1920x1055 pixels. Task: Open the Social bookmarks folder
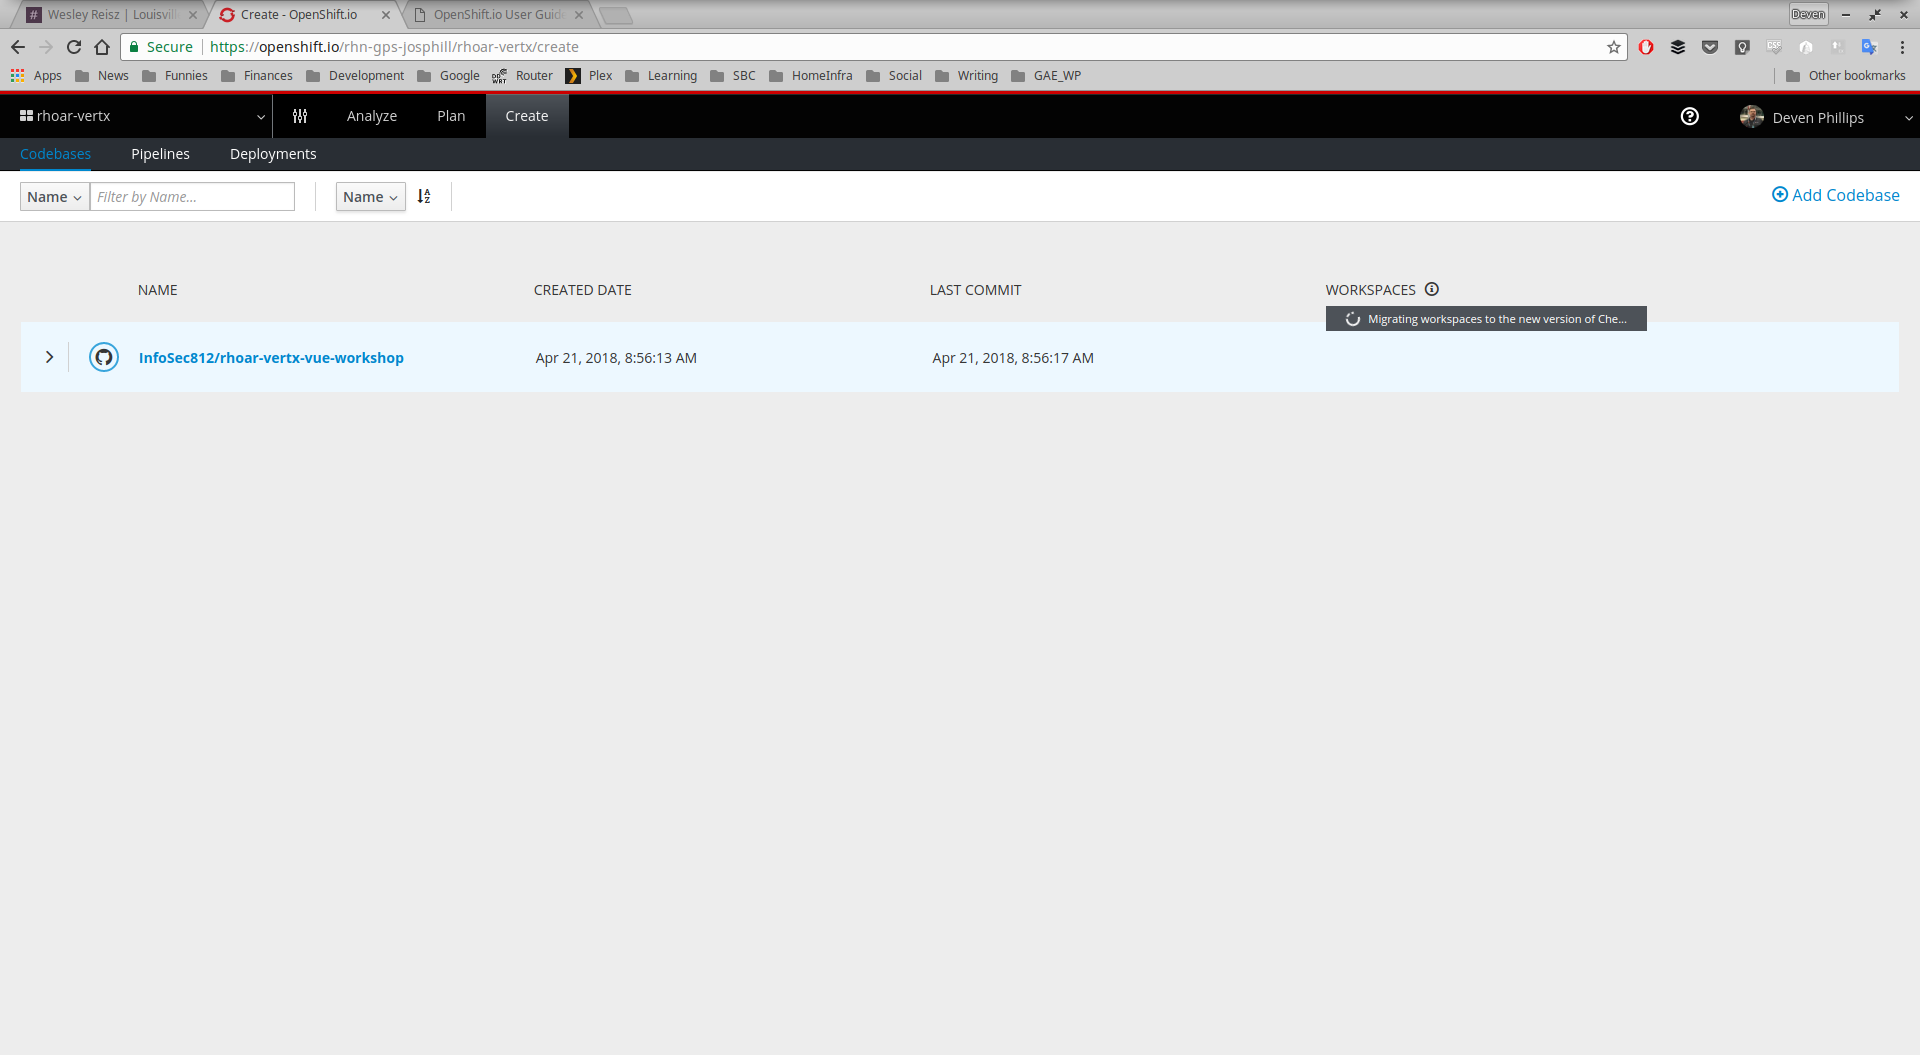pyautogui.click(x=894, y=76)
